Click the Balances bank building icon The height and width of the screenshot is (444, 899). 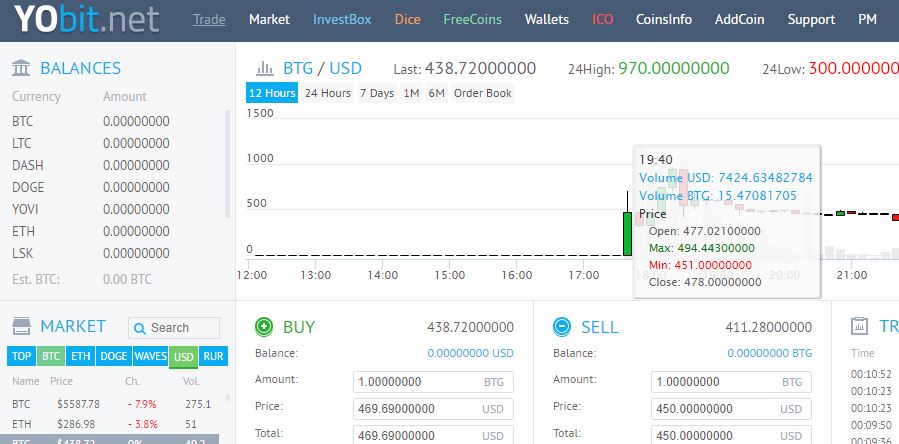pos(21,68)
